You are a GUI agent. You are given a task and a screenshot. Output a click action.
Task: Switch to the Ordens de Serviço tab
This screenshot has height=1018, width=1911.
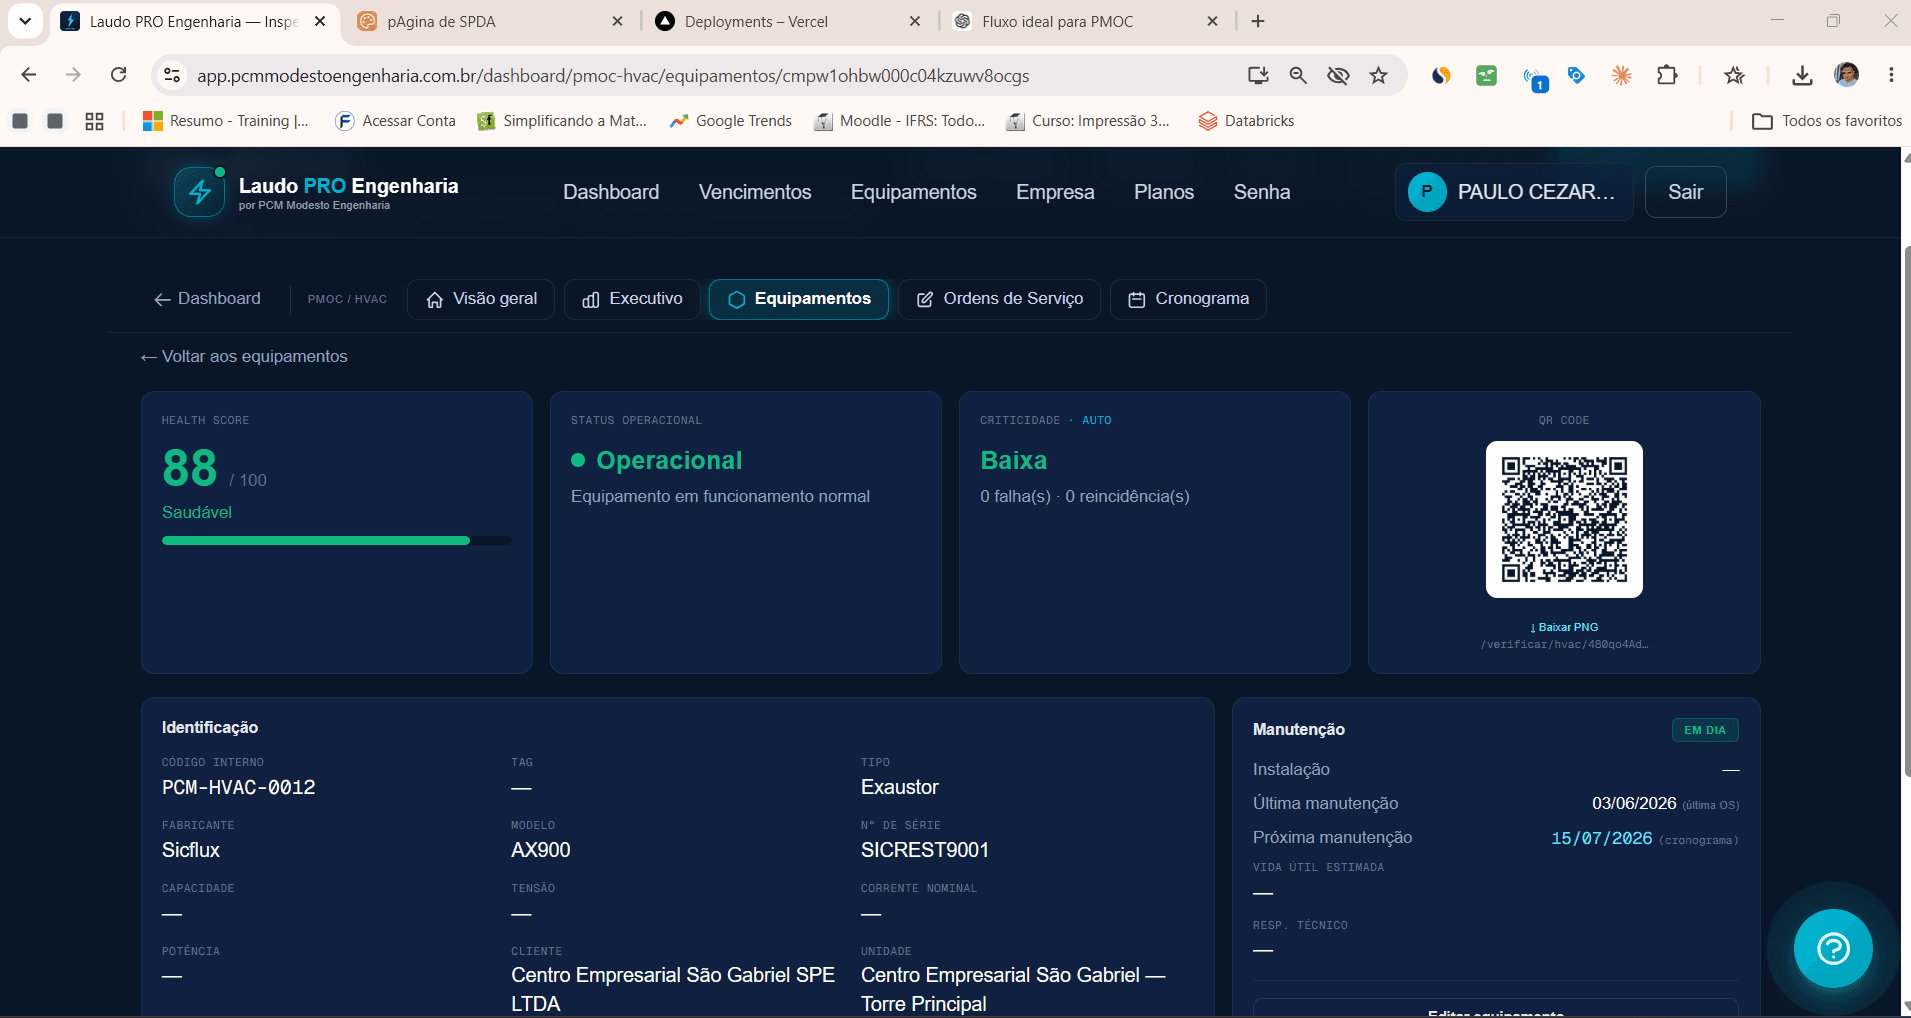pyautogui.click(x=999, y=299)
